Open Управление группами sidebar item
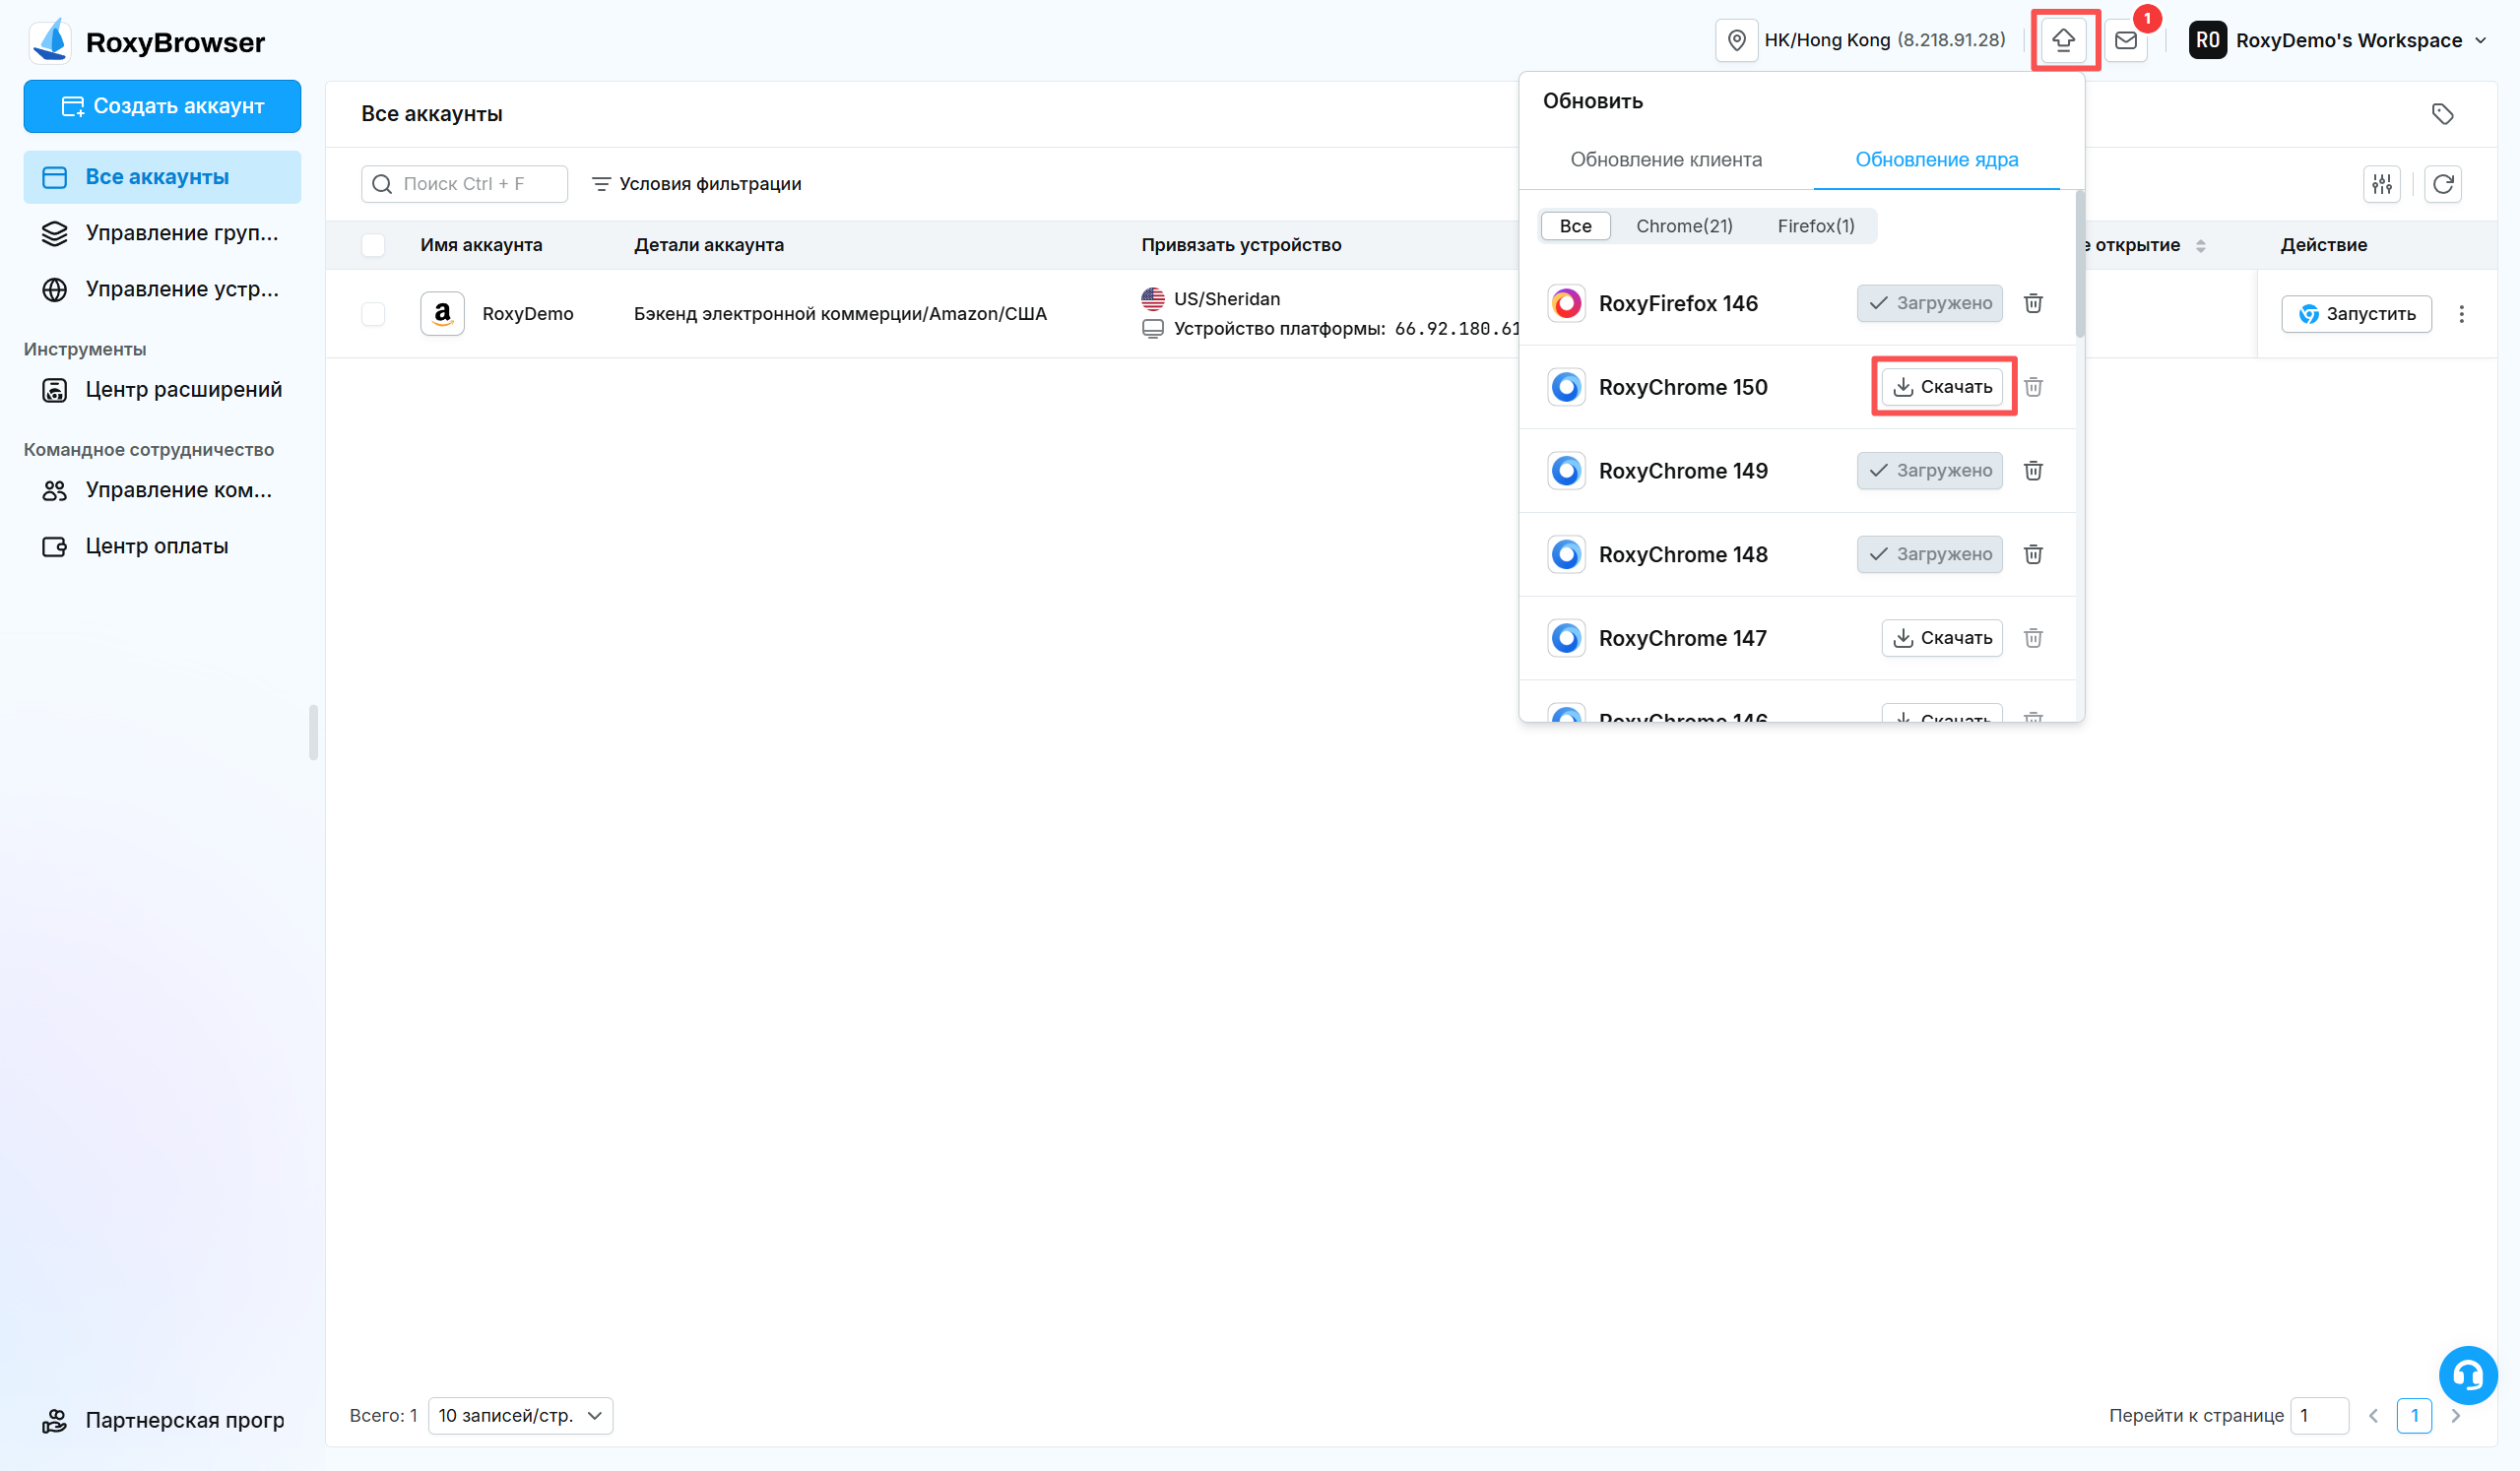The width and height of the screenshot is (2520, 1471). tap(162, 233)
